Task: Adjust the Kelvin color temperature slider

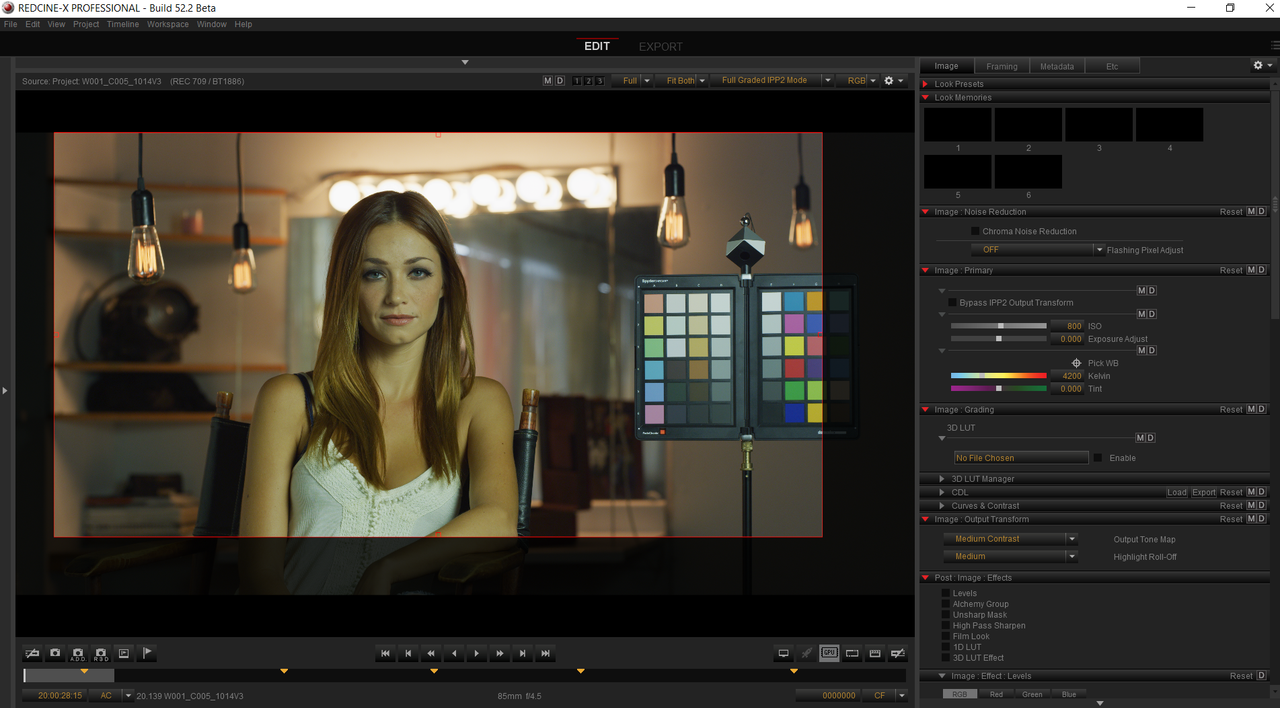Action: [x=998, y=376]
